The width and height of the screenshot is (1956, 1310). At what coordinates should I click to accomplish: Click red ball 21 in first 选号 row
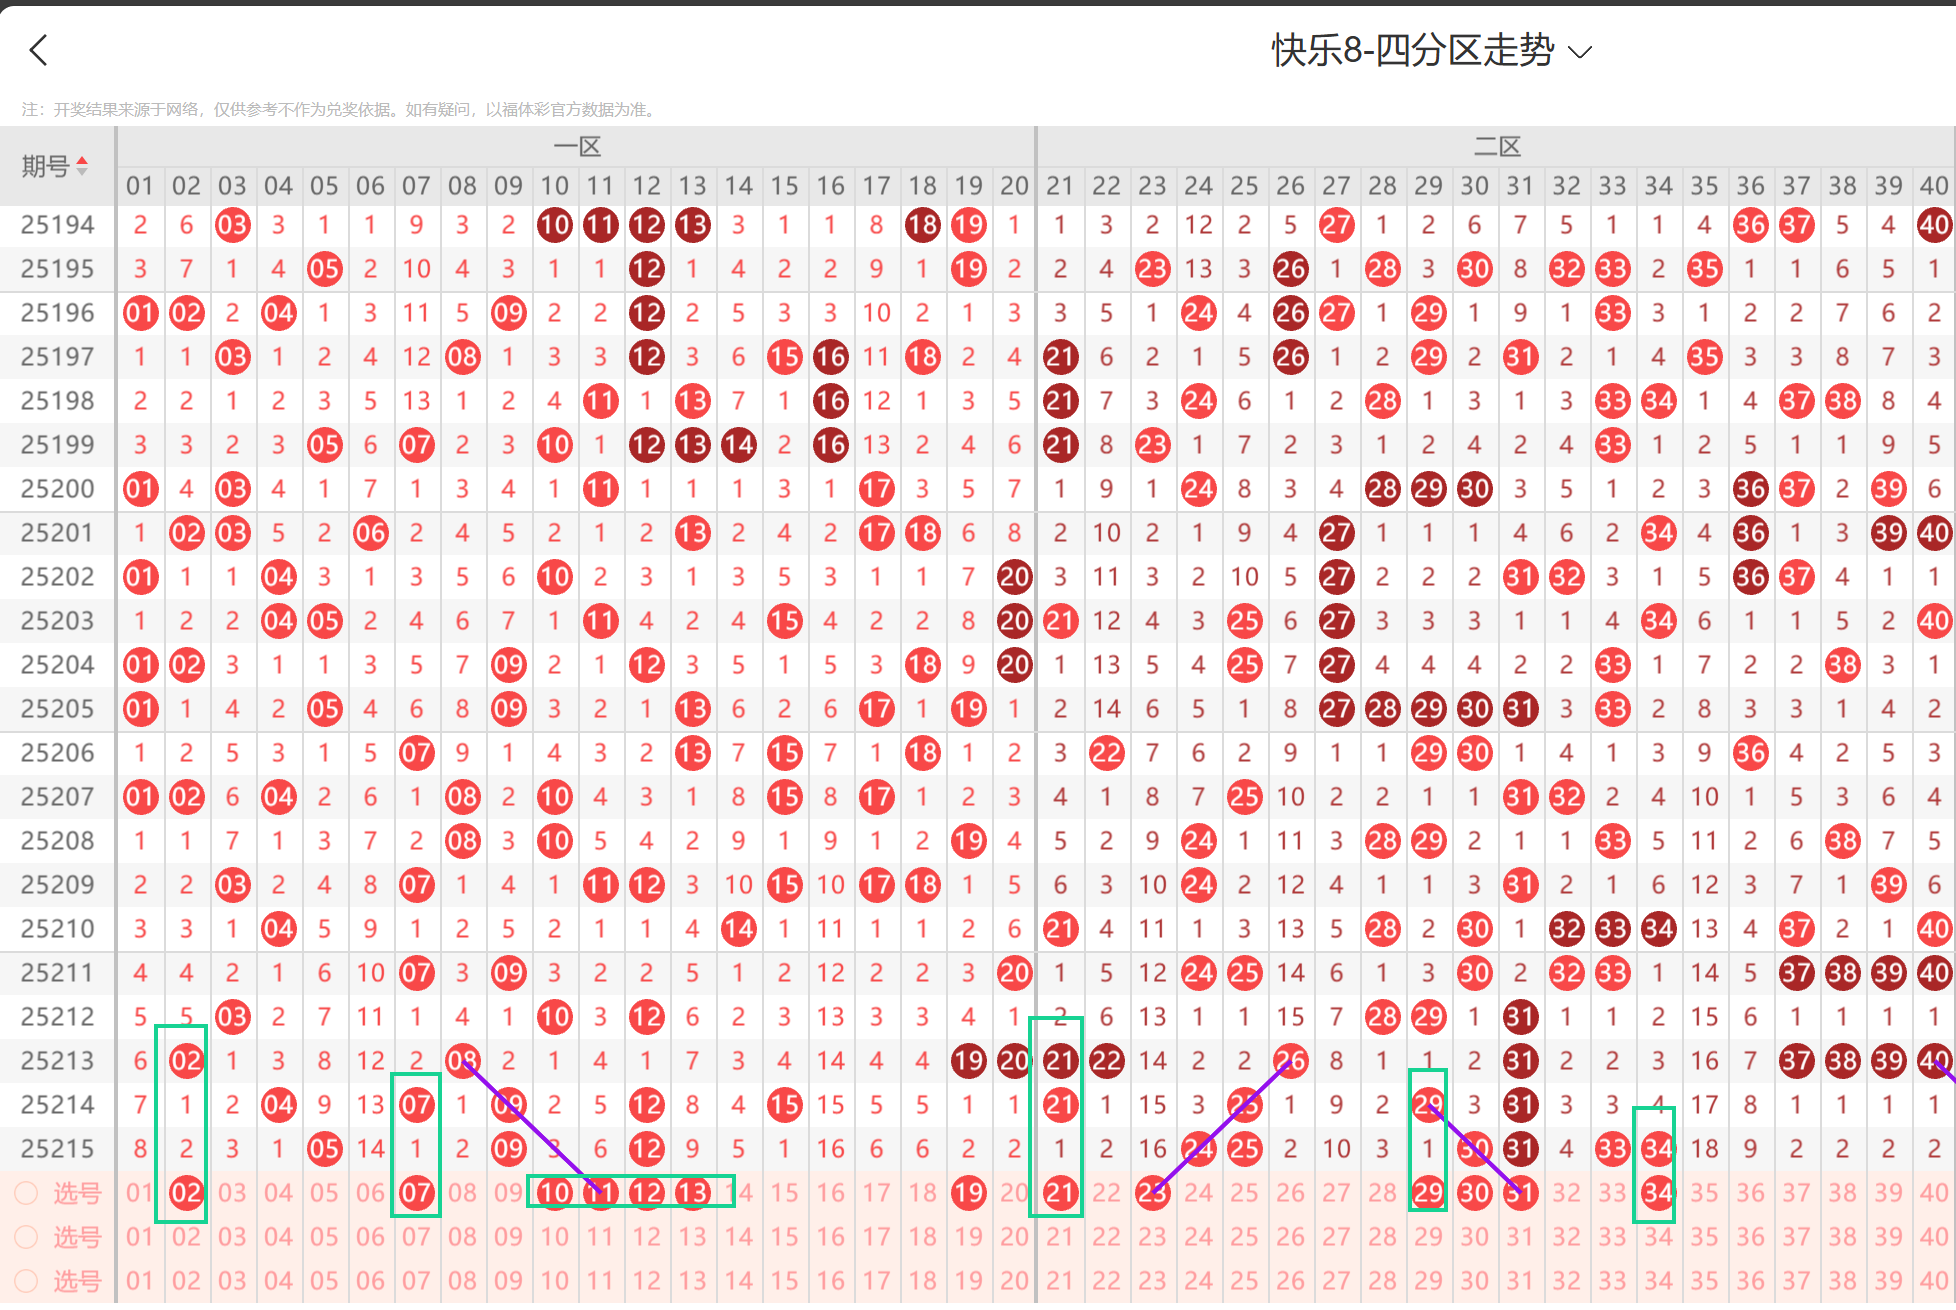(1060, 1193)
